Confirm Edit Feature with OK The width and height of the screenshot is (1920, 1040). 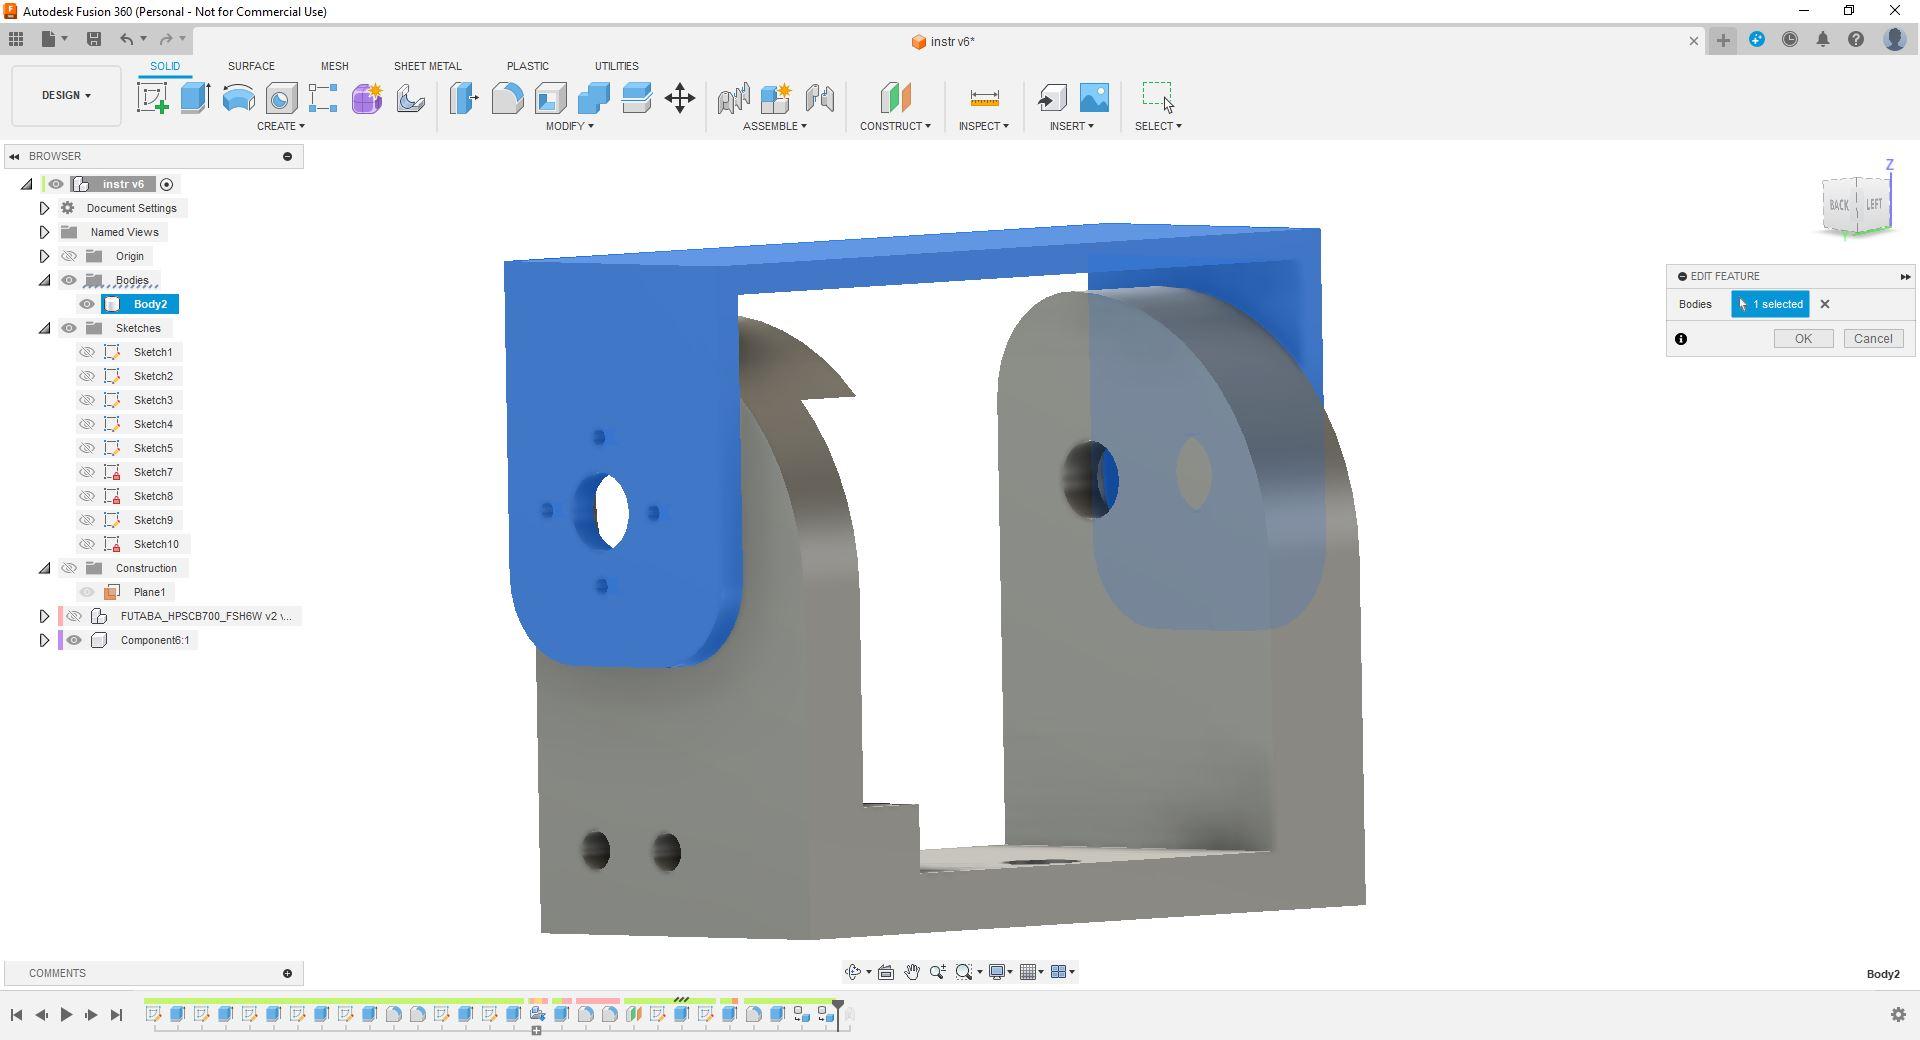[x=1803, y=339]
